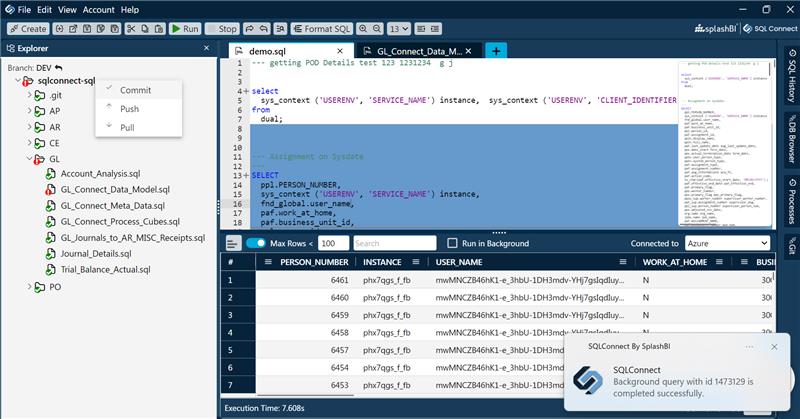
Task: Click the Create connection button
Action: click(28, 29)
